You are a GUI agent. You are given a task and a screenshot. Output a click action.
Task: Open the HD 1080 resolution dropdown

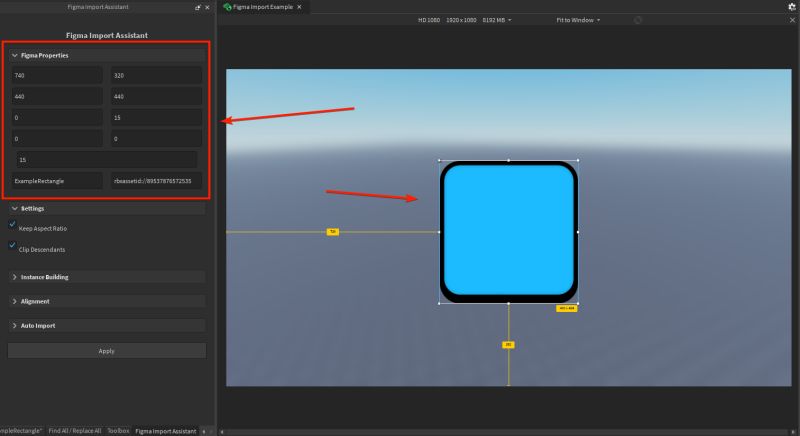[x=464, y=20]
